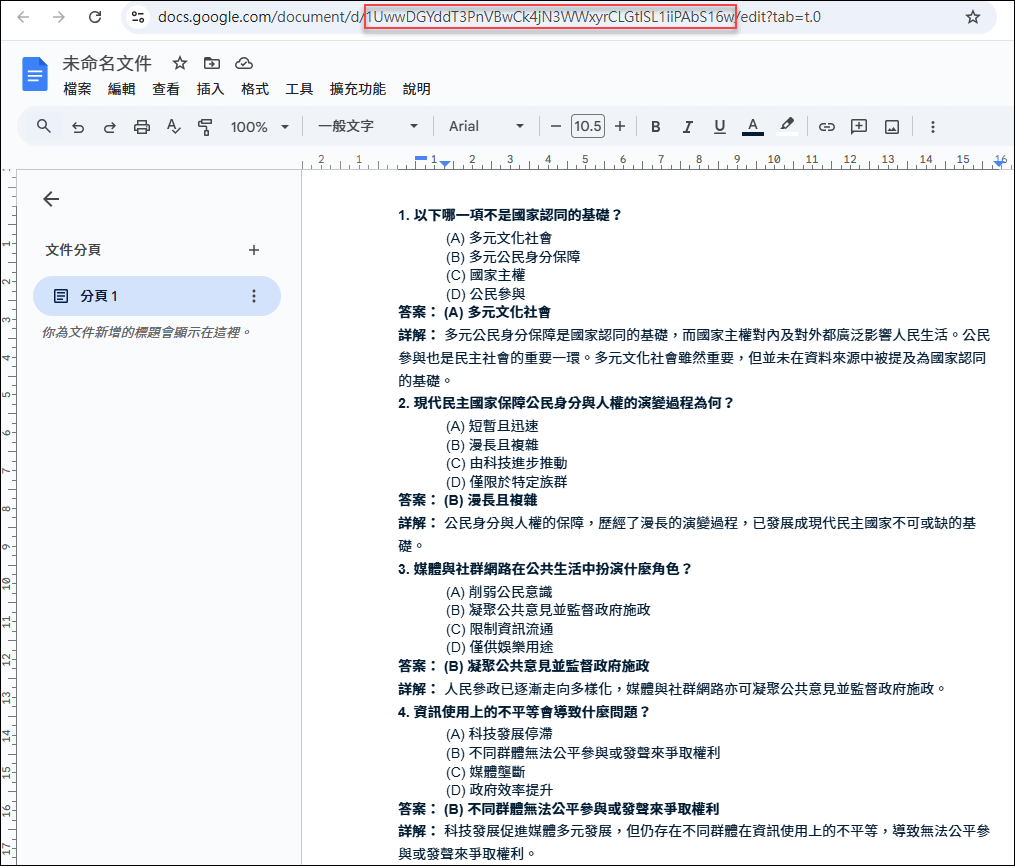Add a comment
Screen dimensions: 1015x866
[859, 126]
